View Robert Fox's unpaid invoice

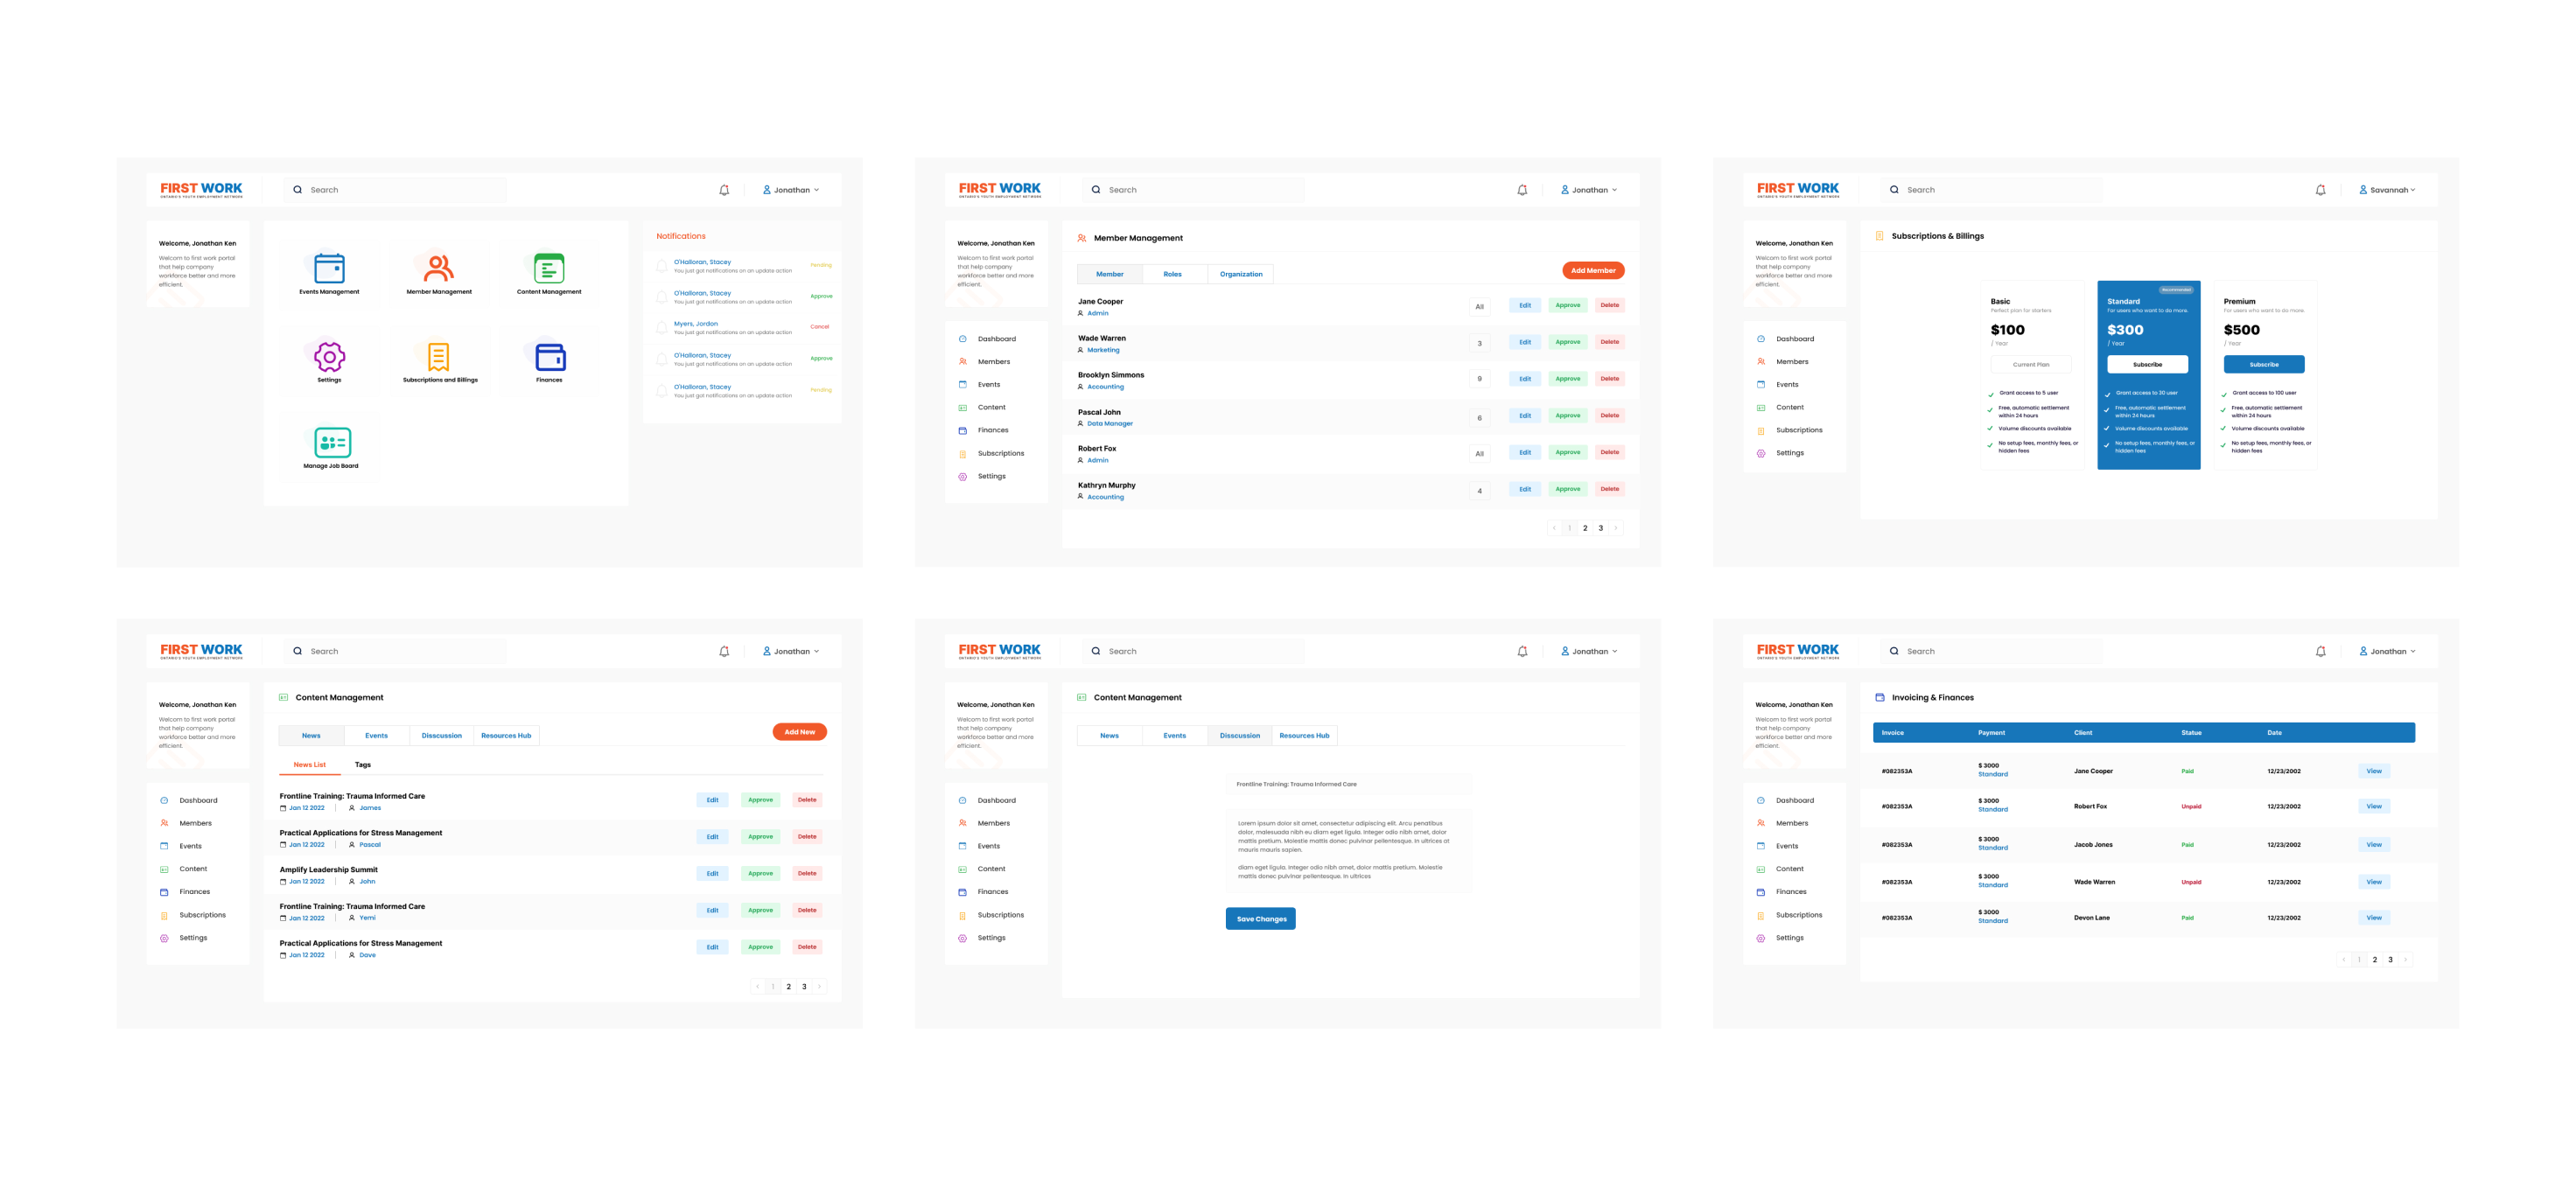(x=2373, y=806)
